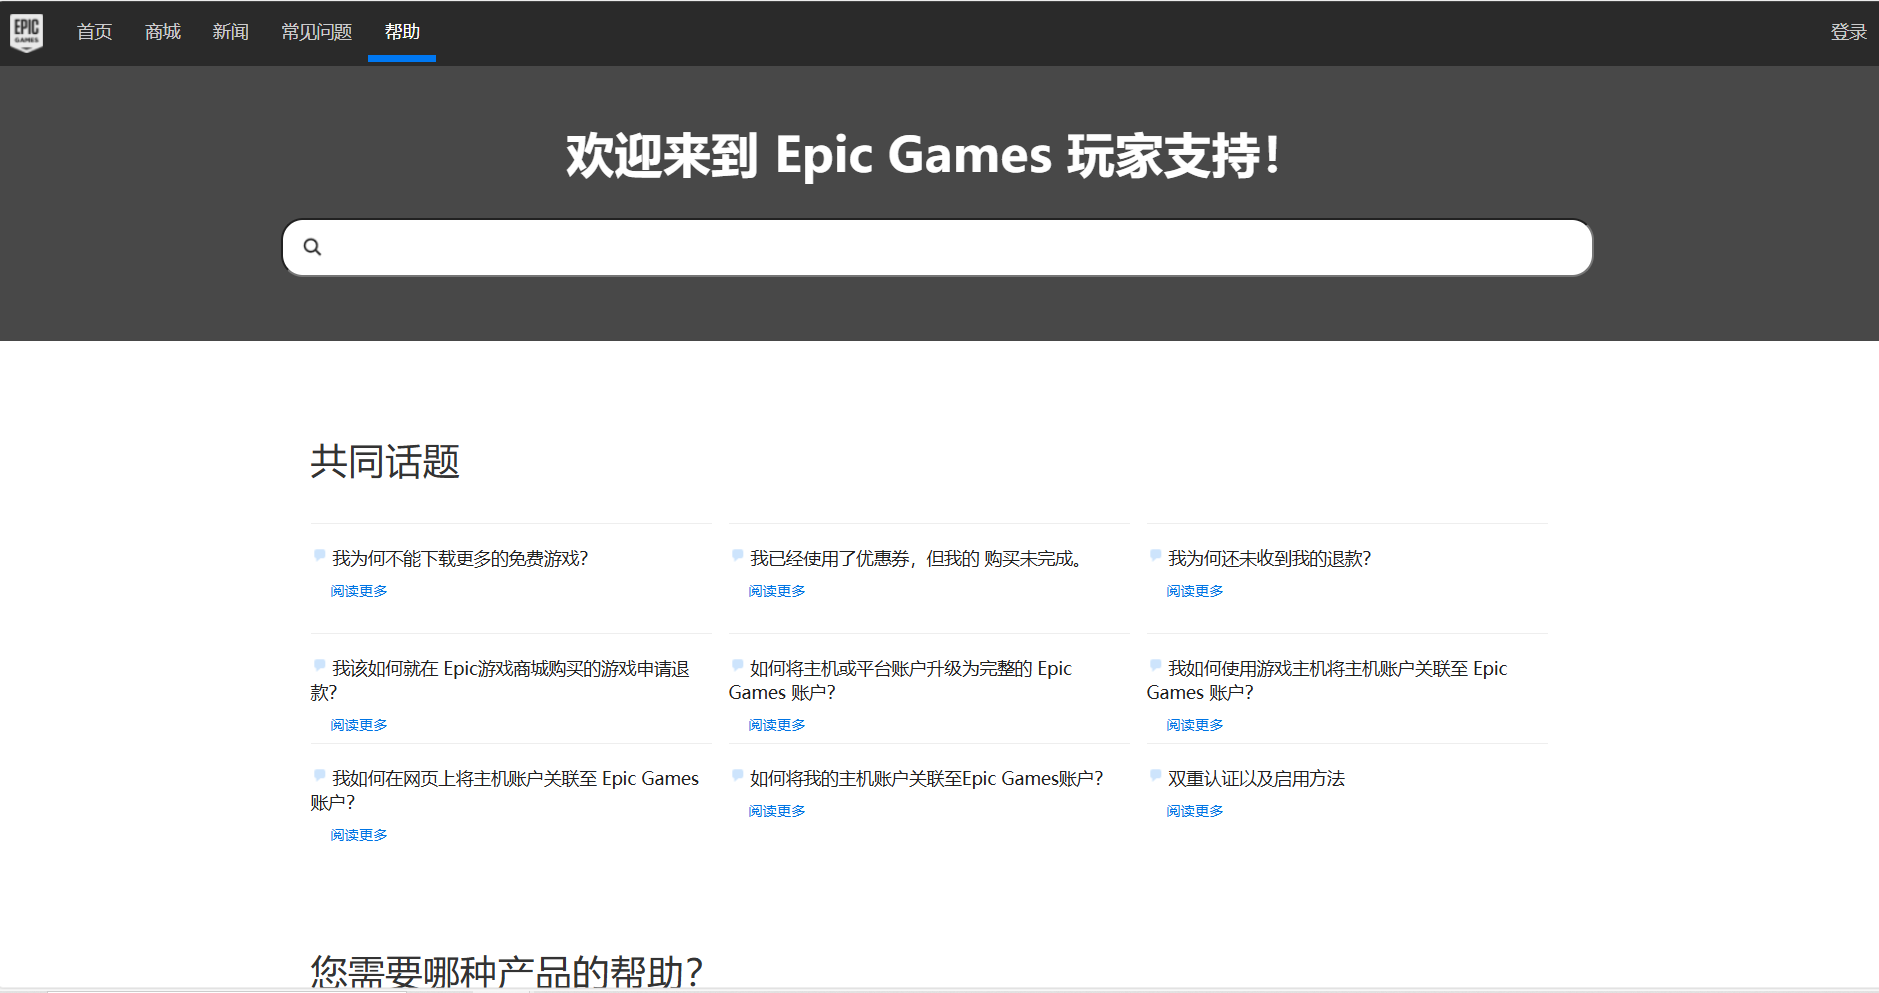Open the article 双重认证以及启用方法
Image resolution: width=1879 pixels, height=993 pixels.
coord(1256,779)
